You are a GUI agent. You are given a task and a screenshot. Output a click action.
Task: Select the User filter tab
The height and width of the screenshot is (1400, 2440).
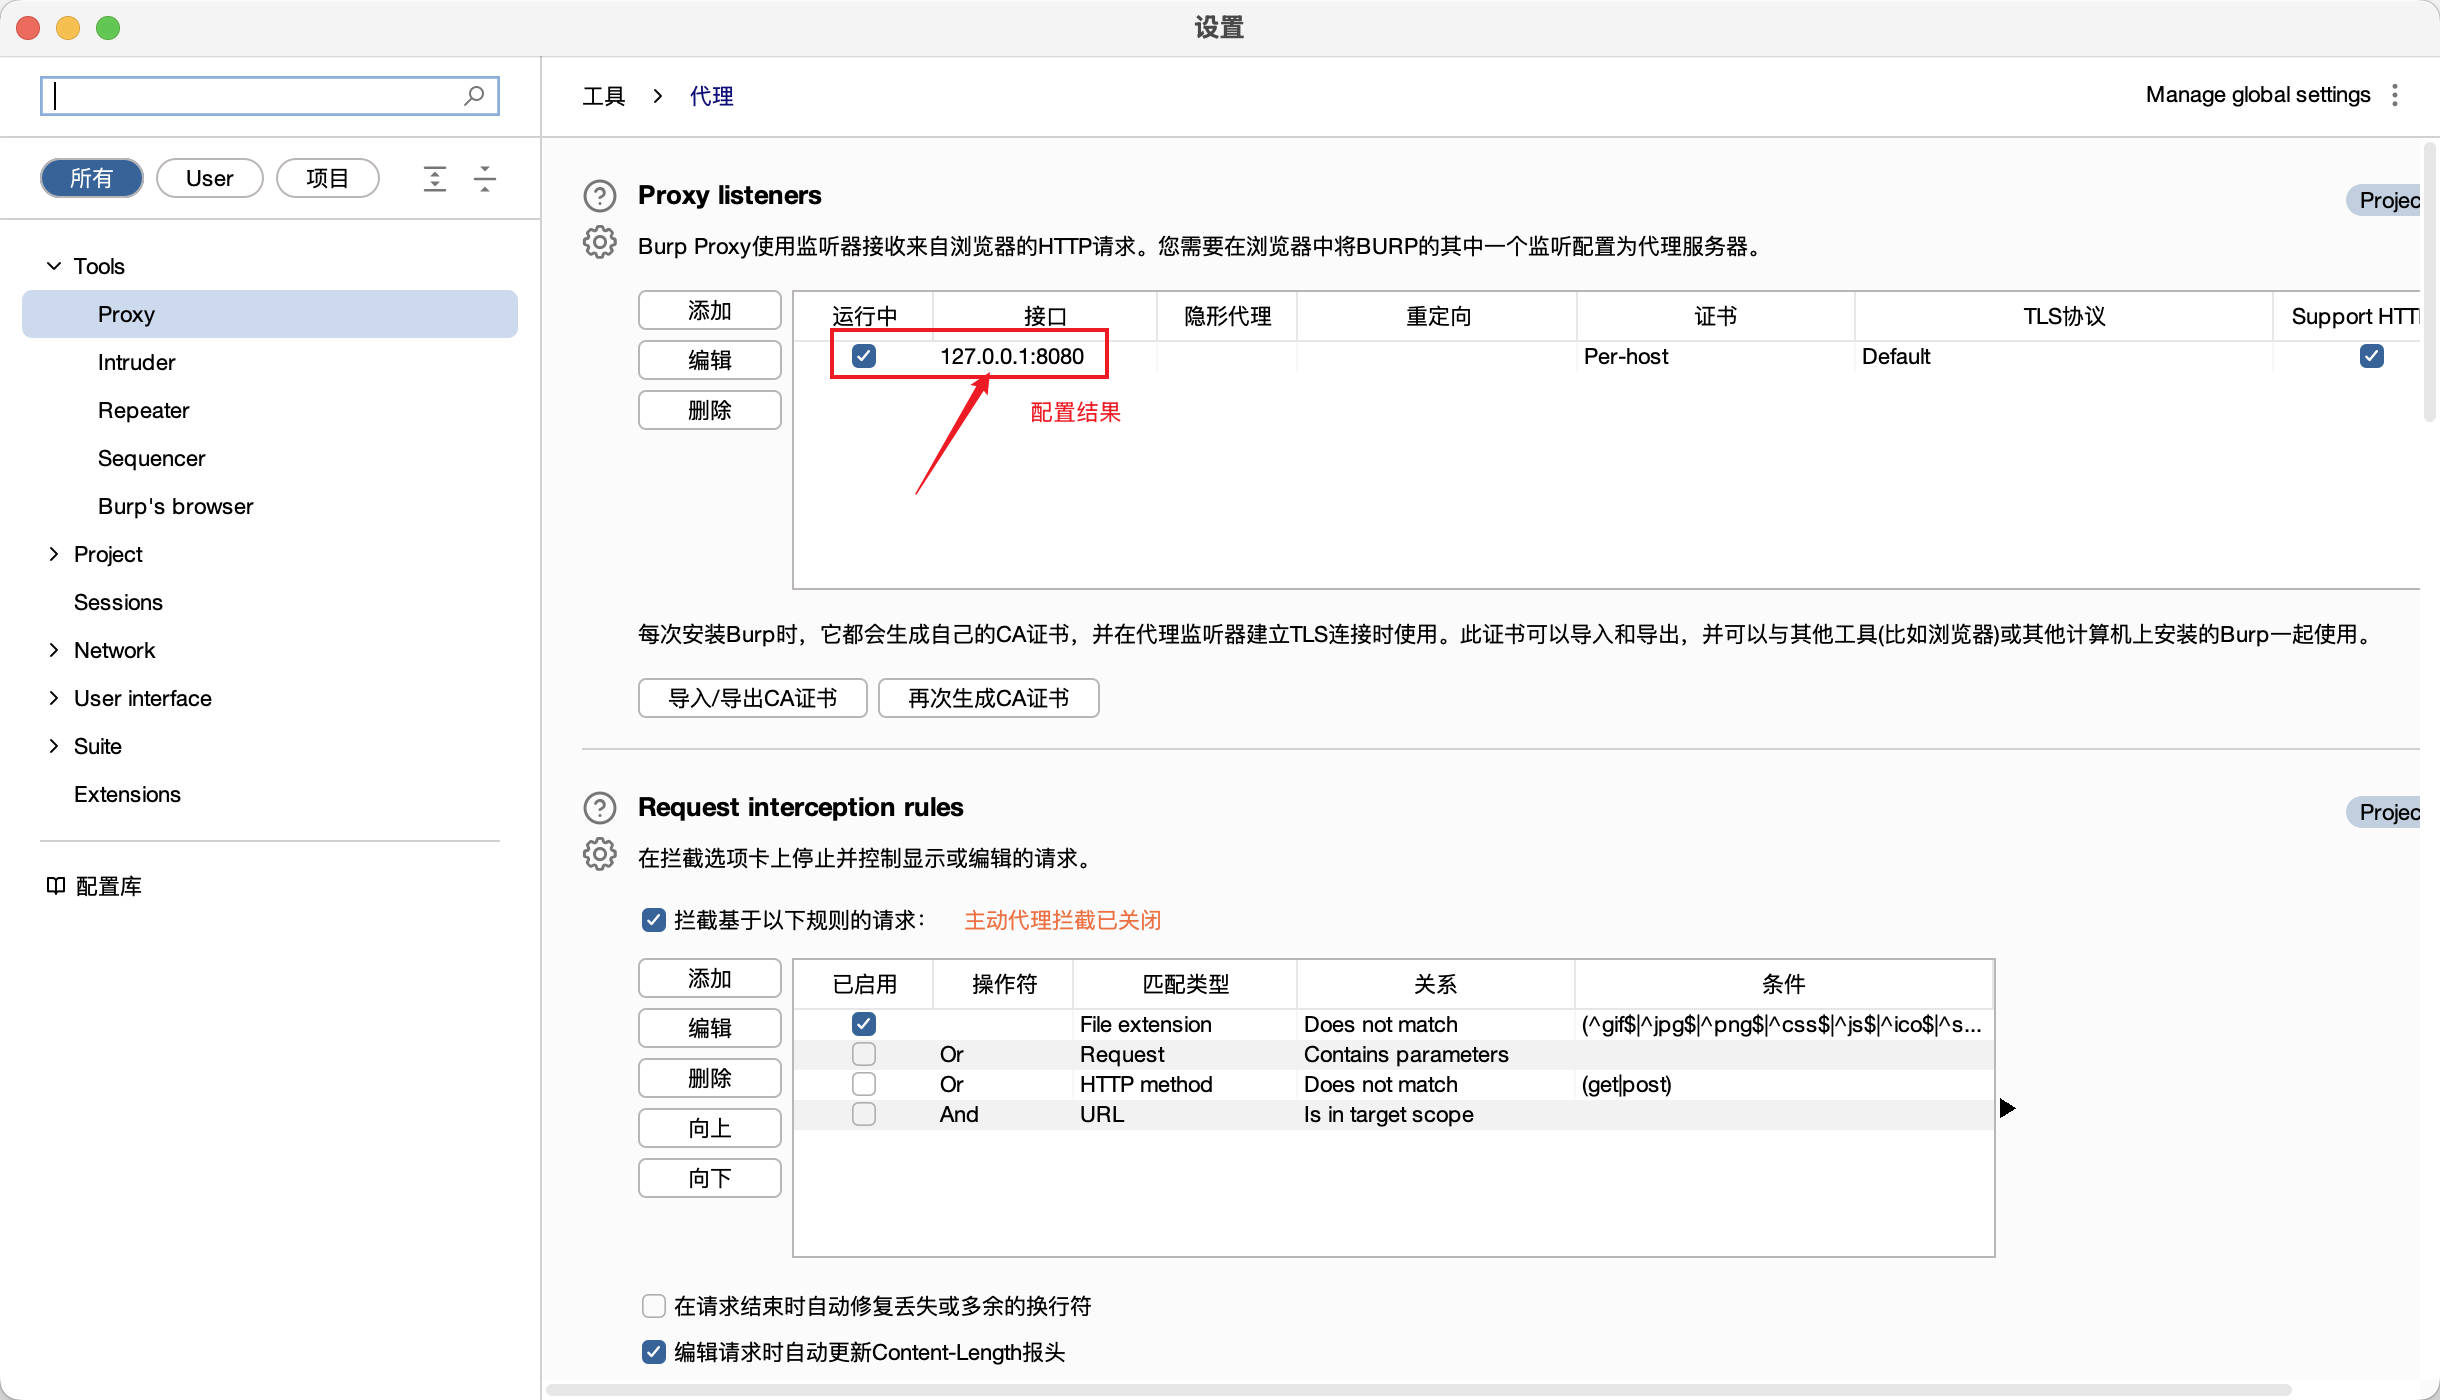click(209, 178)
